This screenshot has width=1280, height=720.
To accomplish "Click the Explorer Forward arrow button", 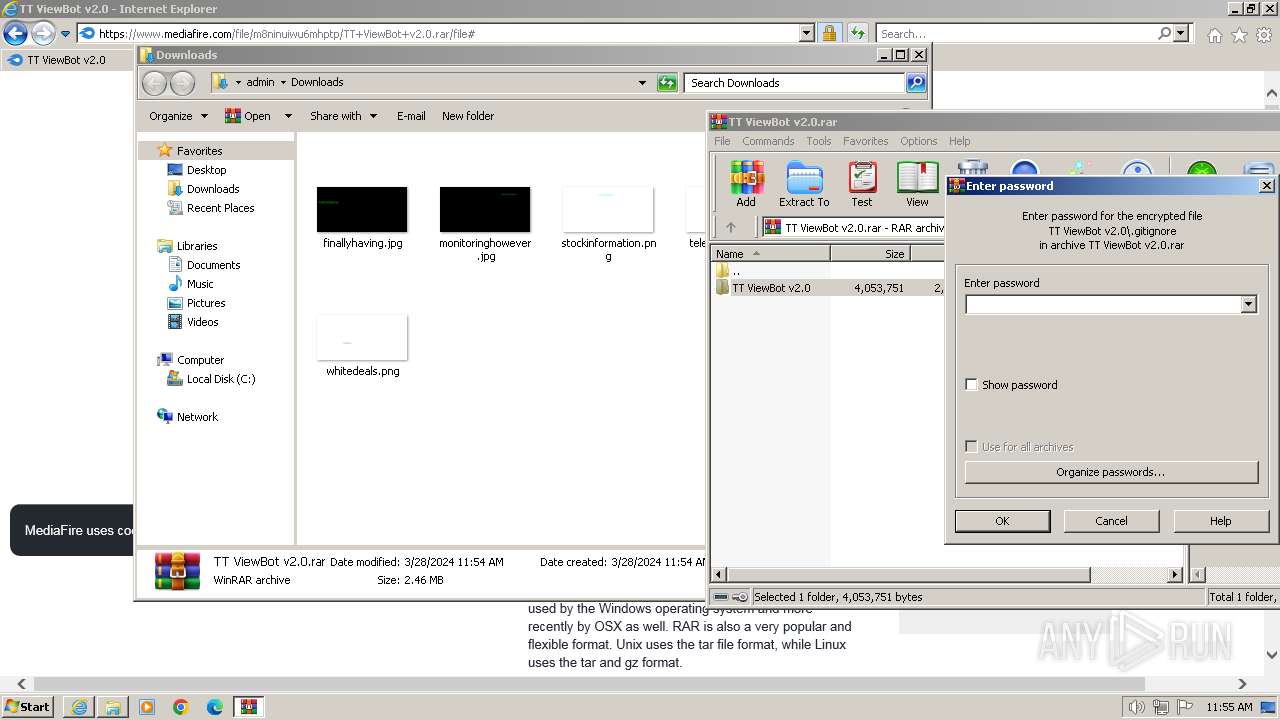I will click(x=182, y=83).
